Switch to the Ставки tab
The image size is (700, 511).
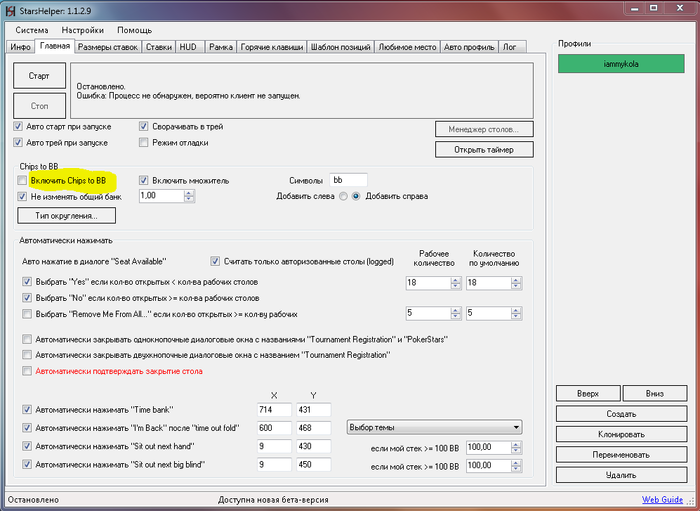(x=159, y=47)
